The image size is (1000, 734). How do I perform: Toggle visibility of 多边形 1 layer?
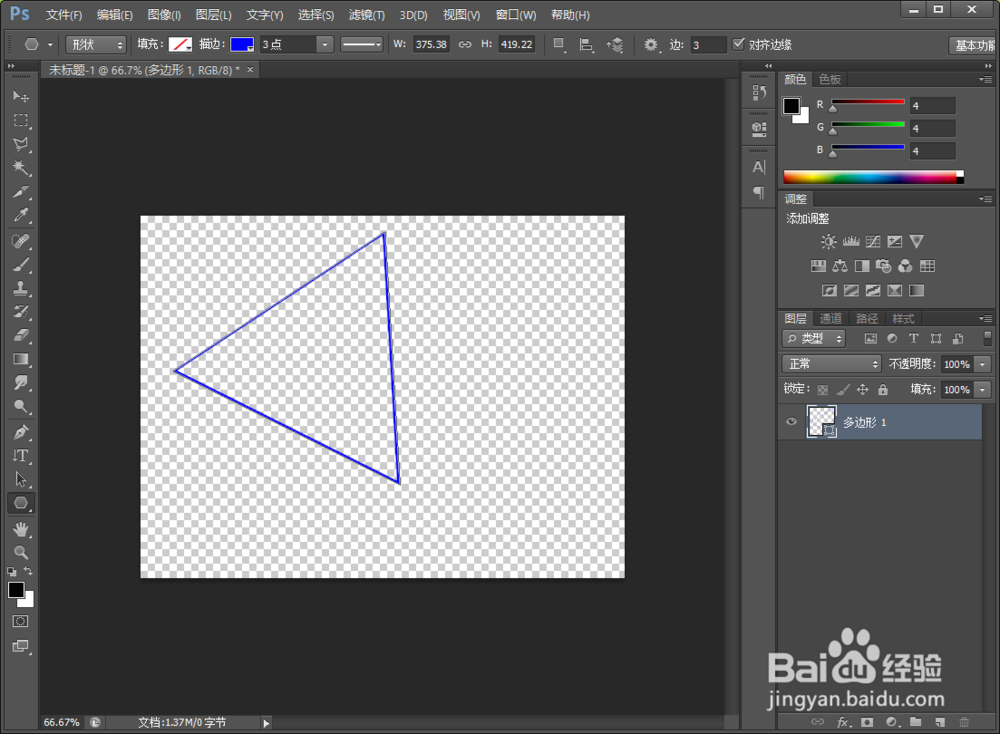coord(791,421)
